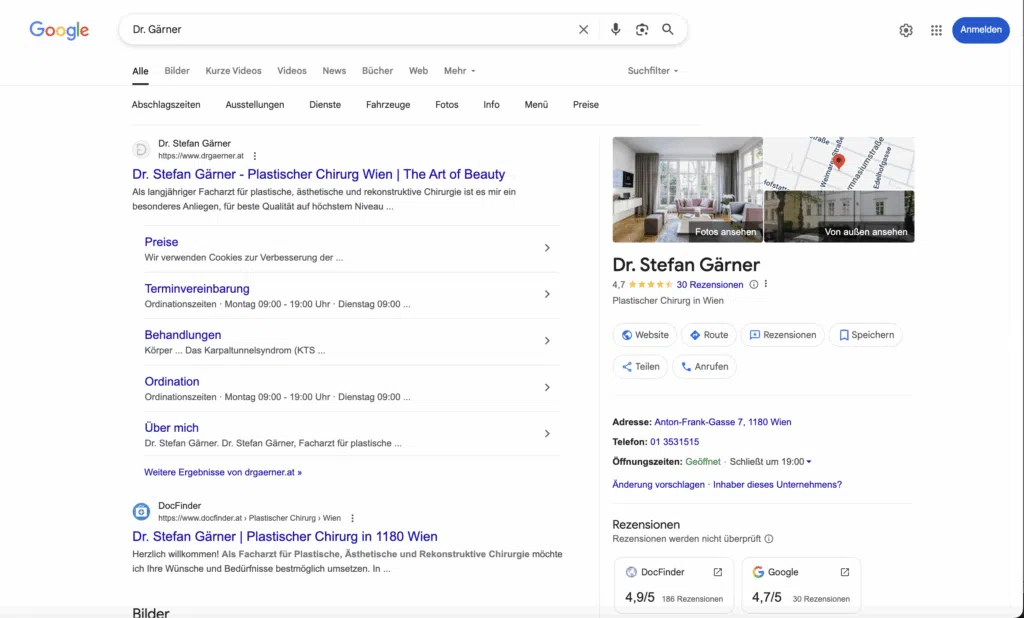
Task: Switch to the Kurze Videos tab
Action: pos(233,71)
